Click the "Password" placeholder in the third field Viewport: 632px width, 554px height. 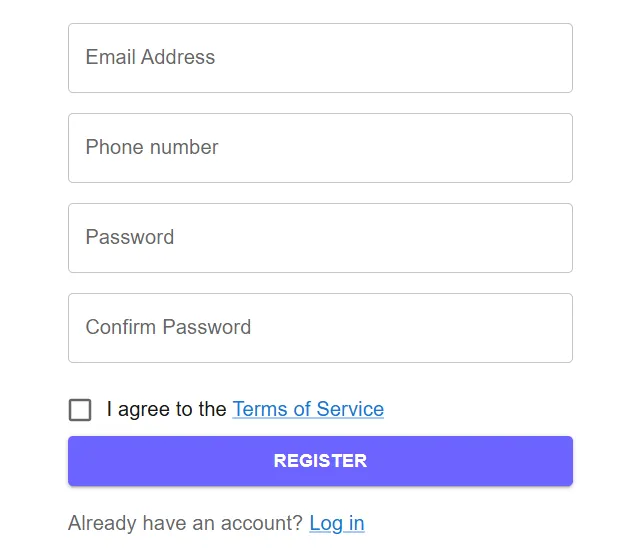[130, 237]
